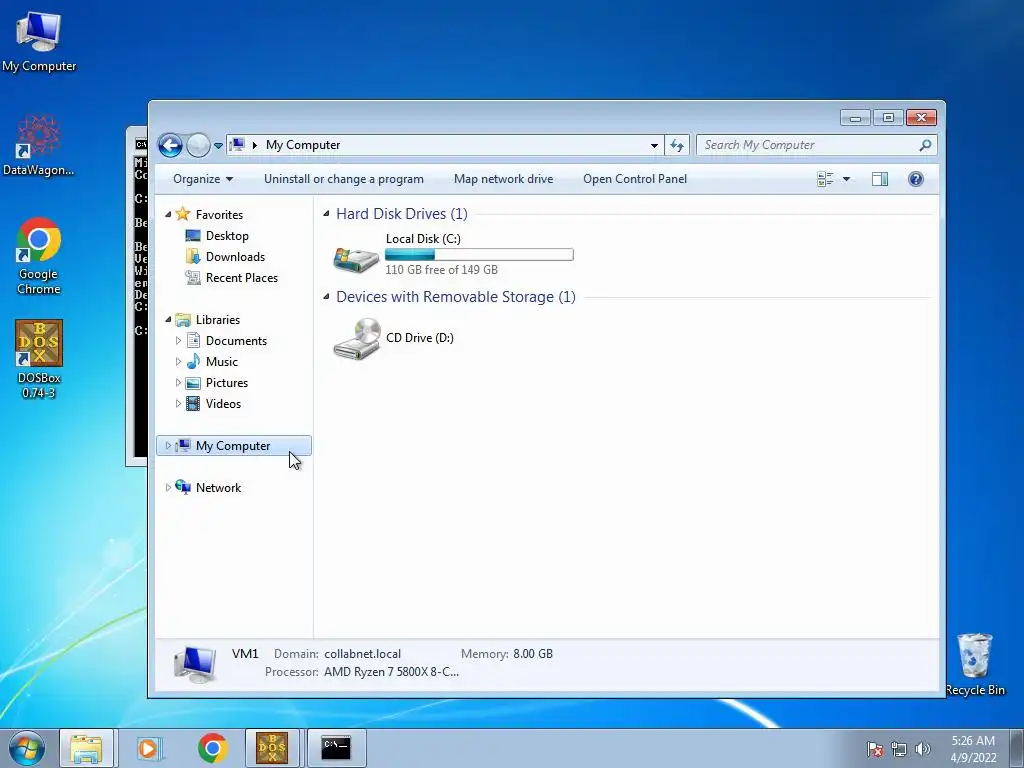The height and width of the screenshot is (768, 1024).
Task: Collapse Devices with Removable Storage group
Action: (326, 296)
